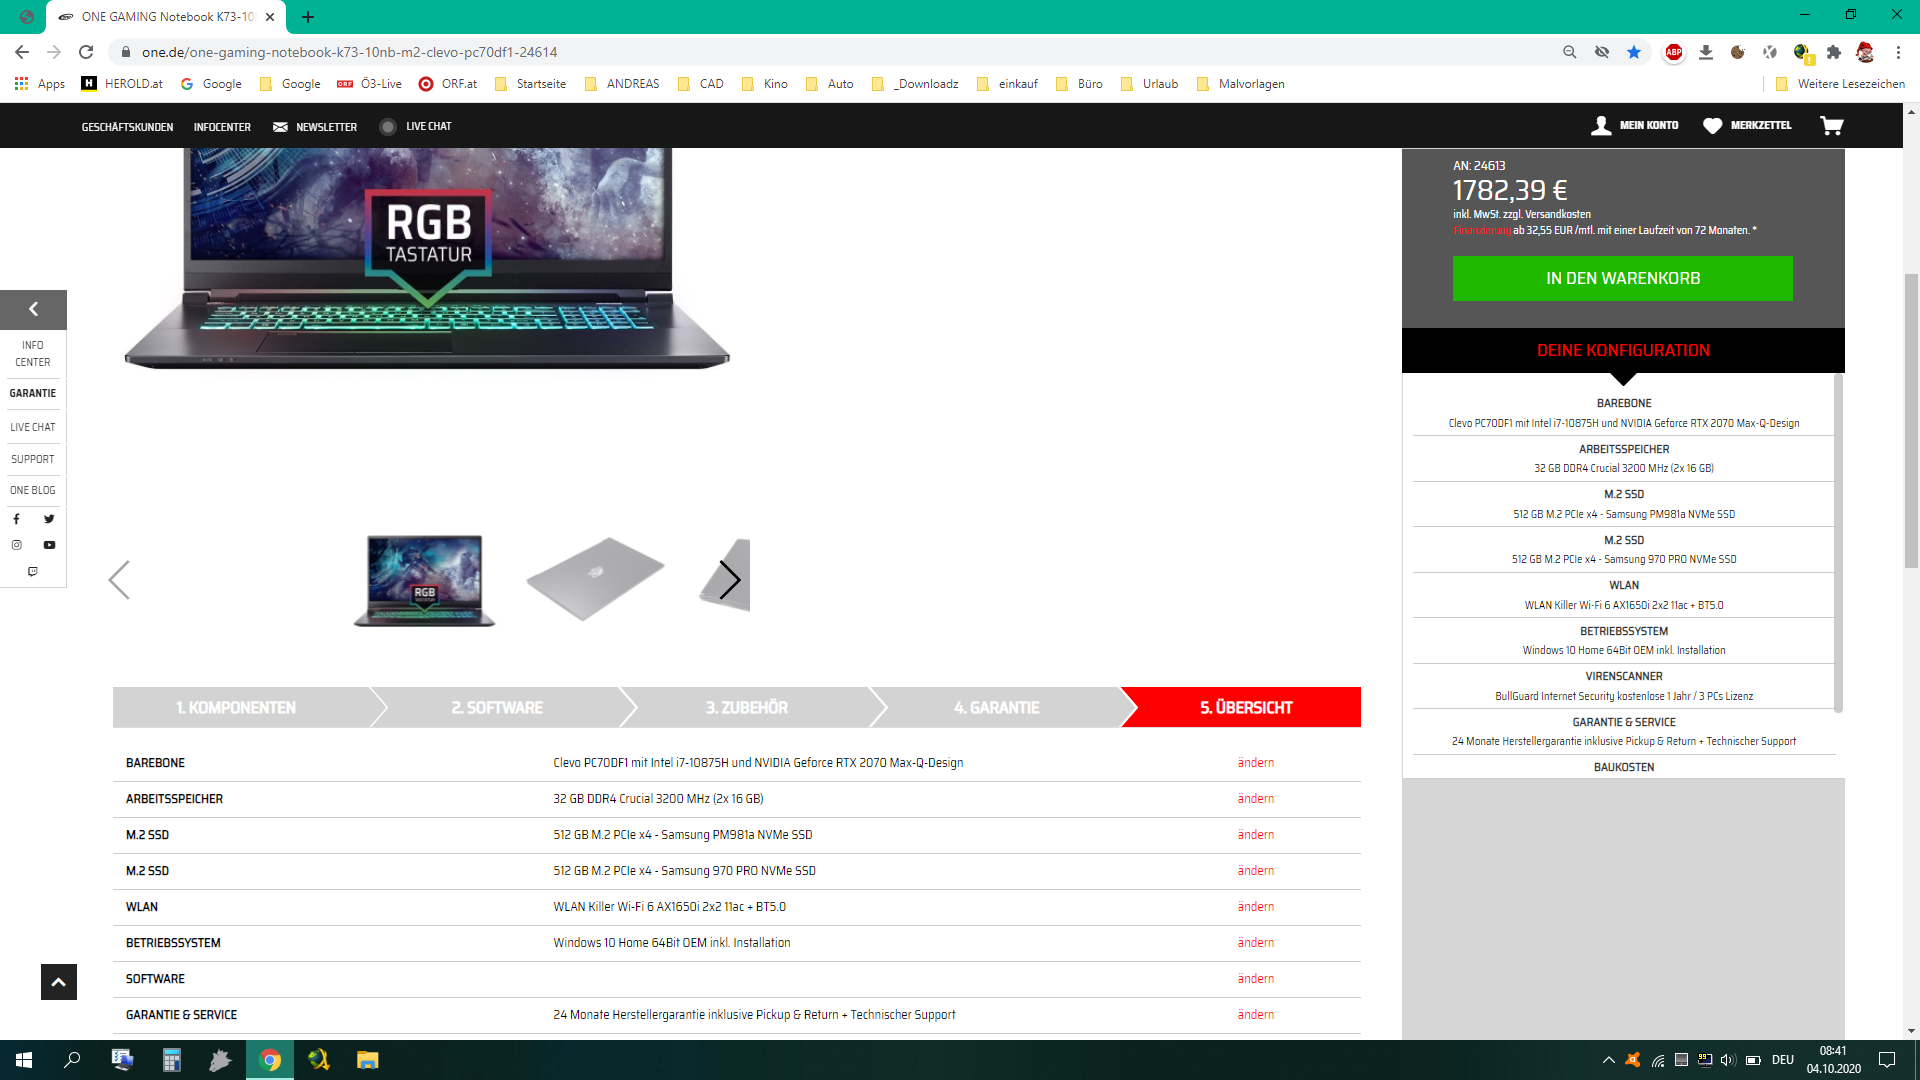The width and height of the screenshot is (1920, 1080).
Task: Show the next product image
Action: pyautogui.click(x=730, y=580)
